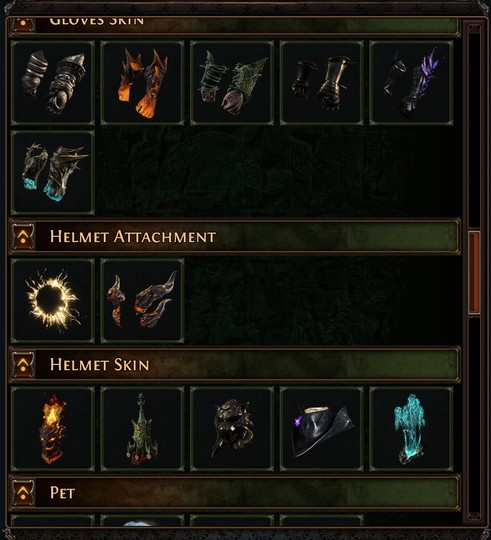Select the black tricorn hat skin

322,429
